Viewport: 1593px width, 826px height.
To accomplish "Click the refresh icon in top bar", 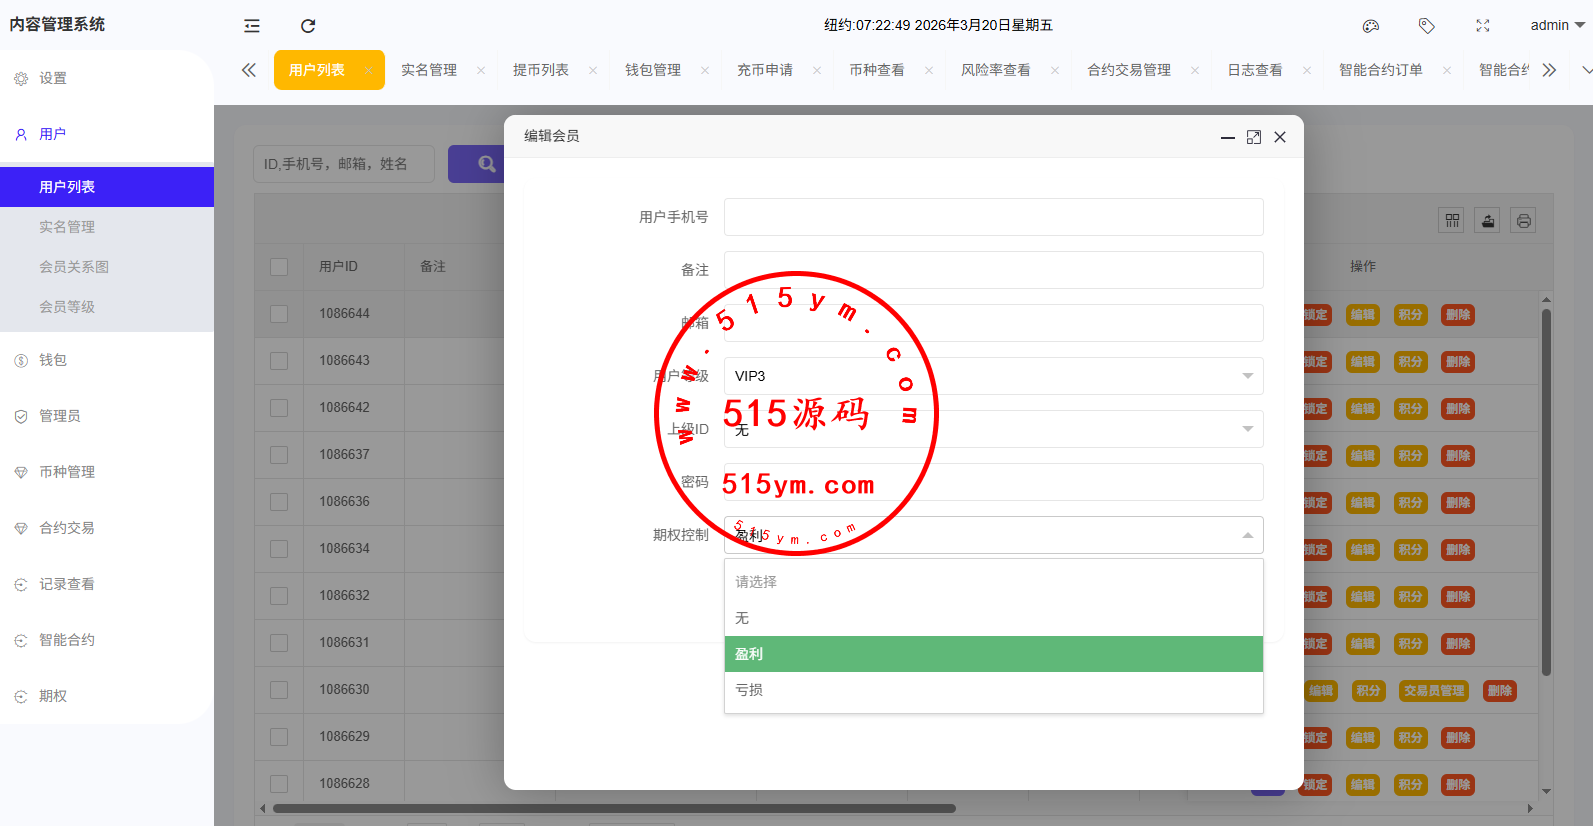I will 308,26.
